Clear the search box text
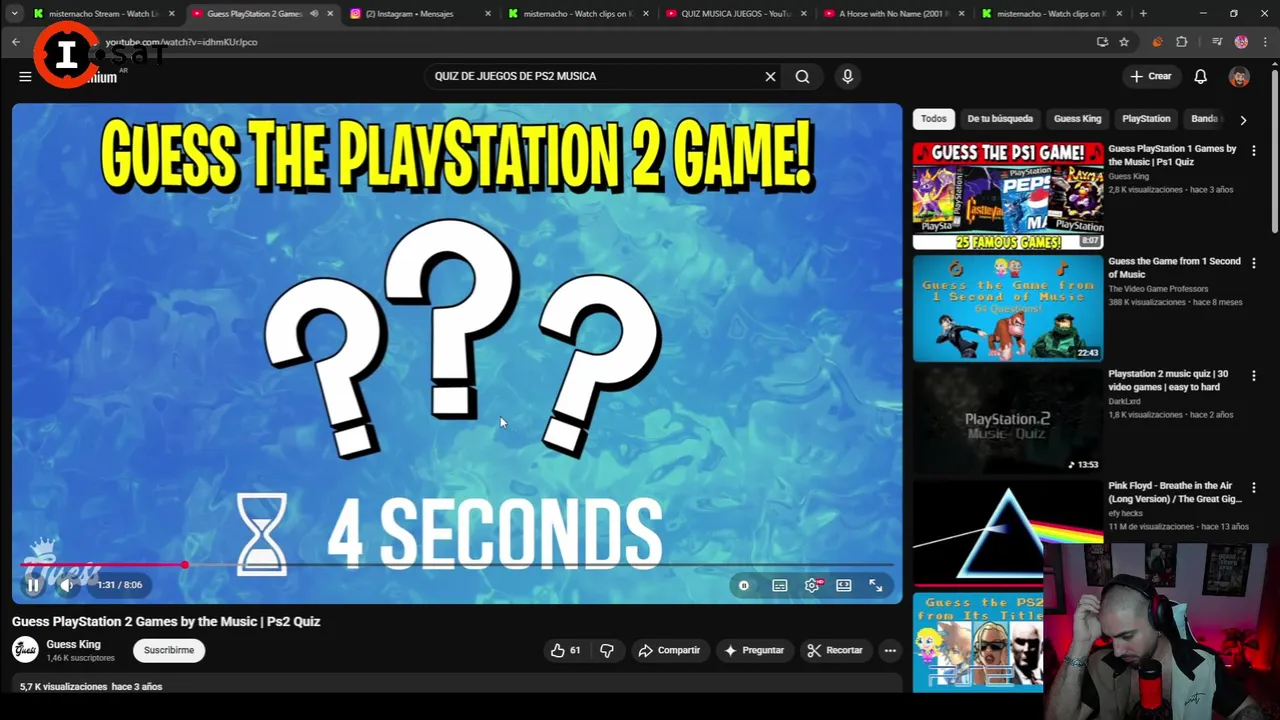Image resolution: width=1280 pixels, height=720 pixels. click(770, 76)
